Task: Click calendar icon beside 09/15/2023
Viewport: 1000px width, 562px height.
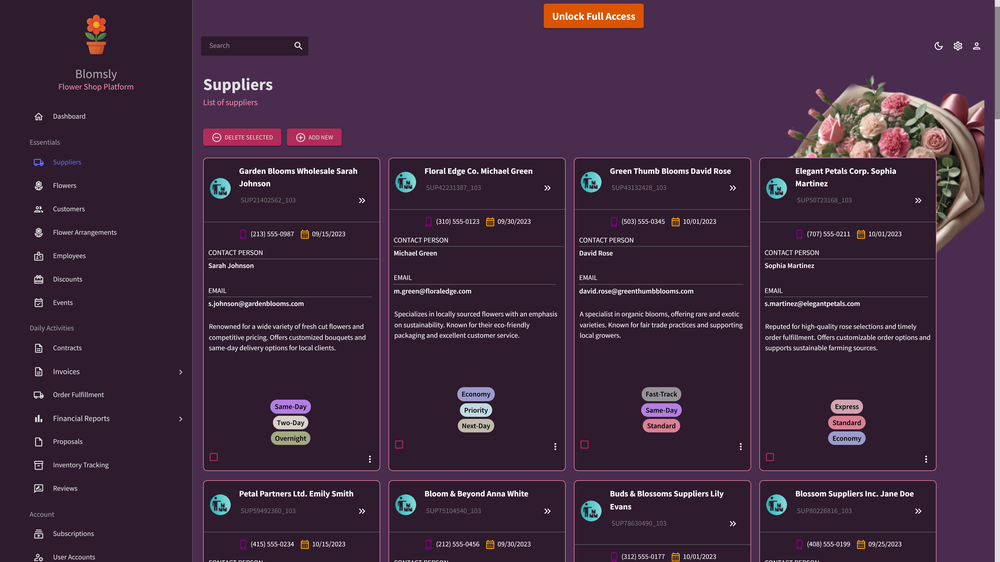Action: pos(305,234)
